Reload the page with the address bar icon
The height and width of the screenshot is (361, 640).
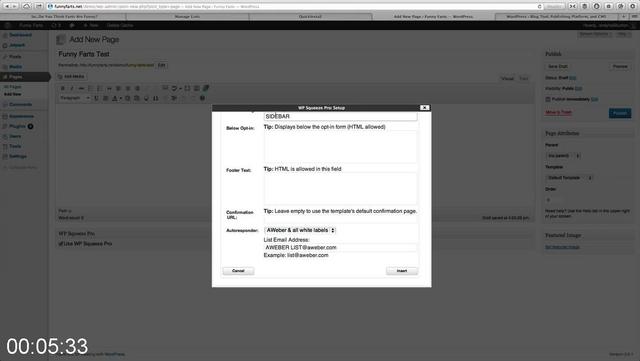point(540,7)
